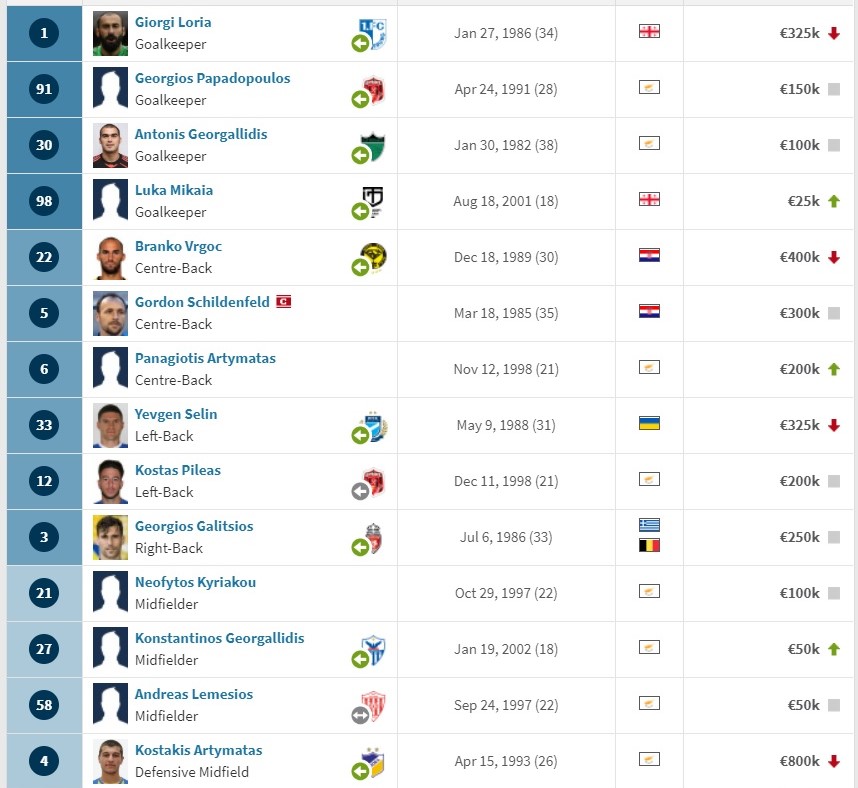The image size is (858, 788).
Task: Click the Georgia flag in Luka Mikaia's row
Action: (x=649, y=199)
